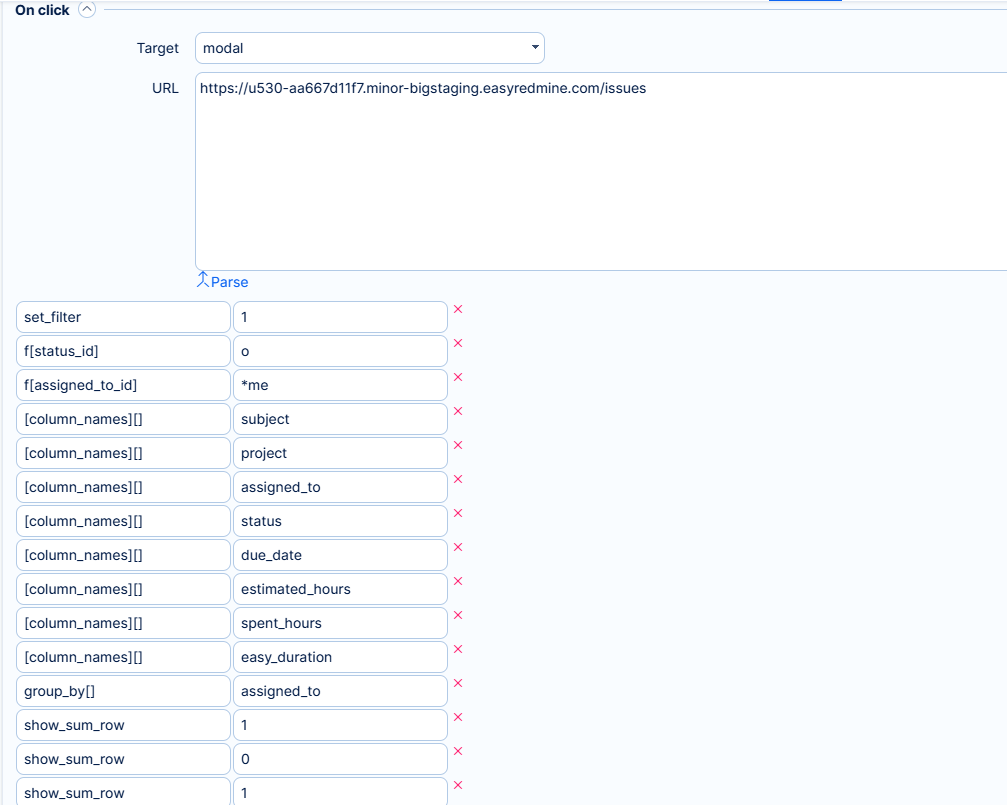1007x805 pixels.
Task: Click the value field containing status
Action: coord(340,521)
